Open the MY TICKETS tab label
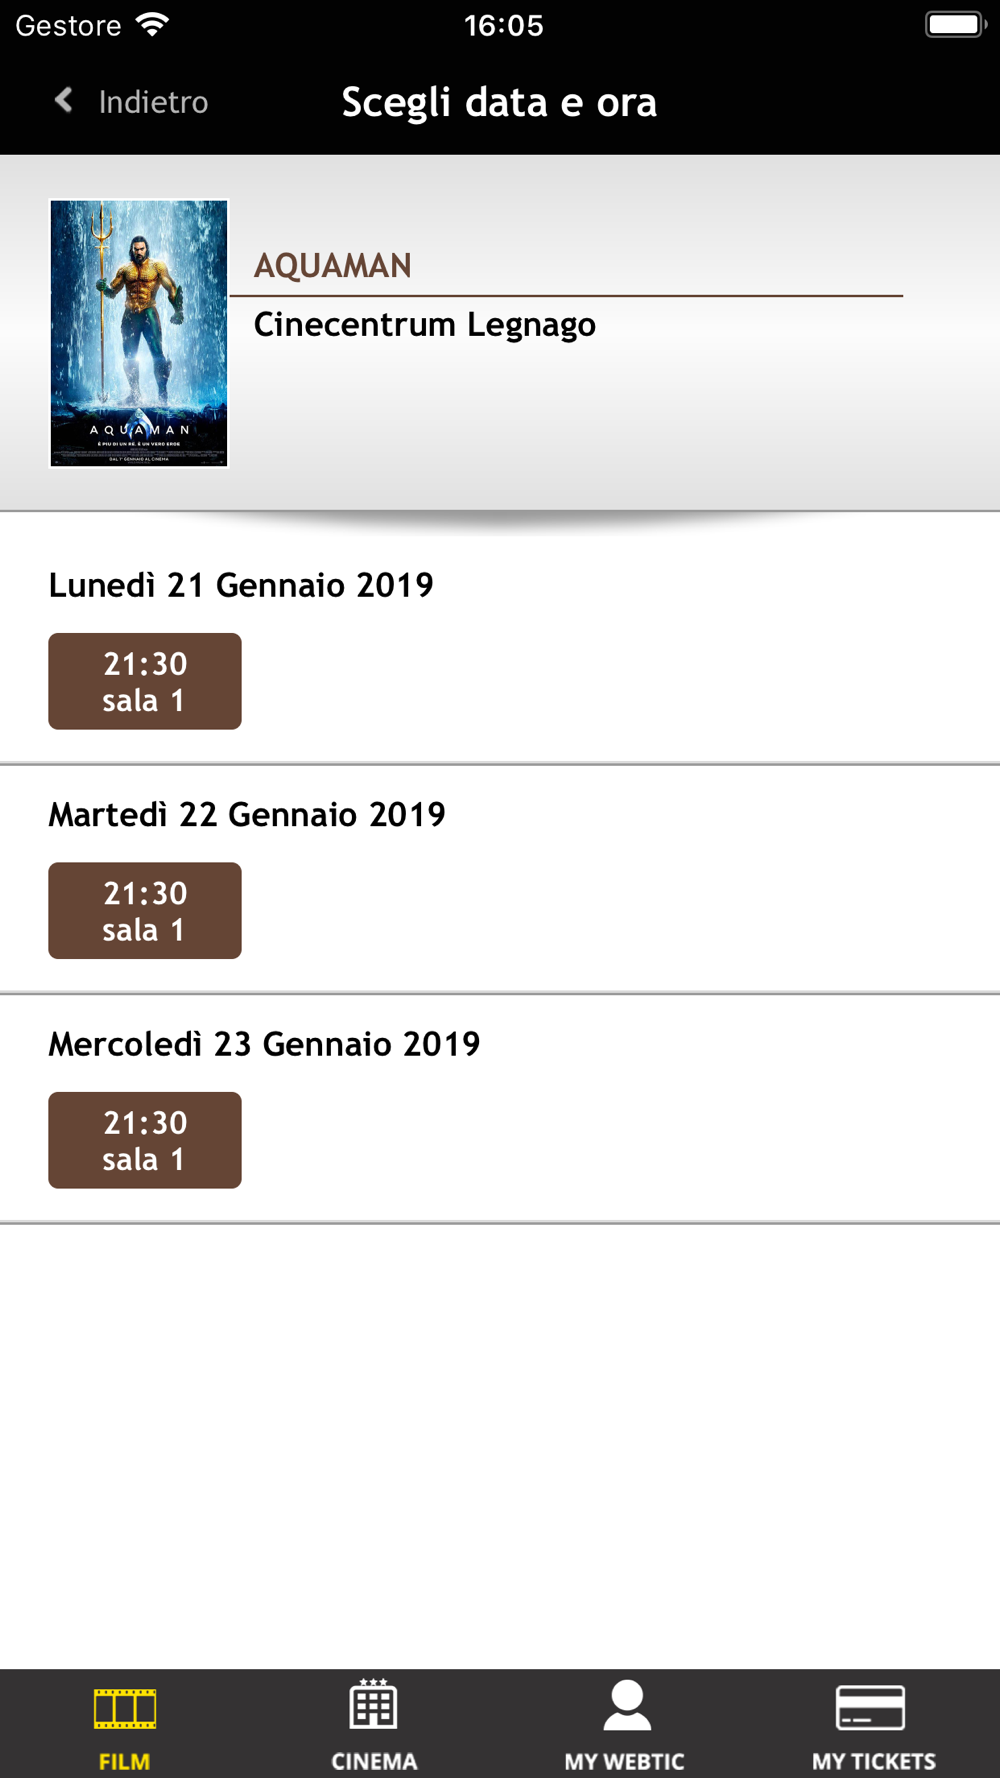 pyautogui.click(x=874, y=1761)
